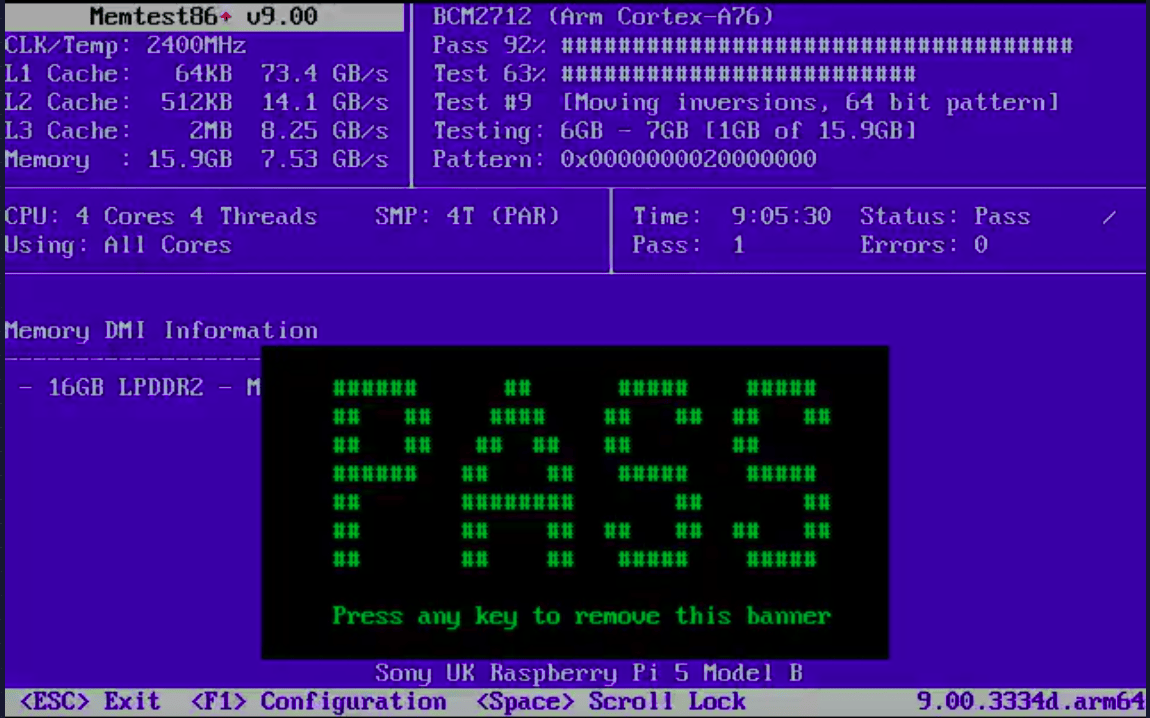The width and height of the screenshot is (1150, 718).
Task: Click the Testing 6GB - 7GB line
Action: (675, 131)
